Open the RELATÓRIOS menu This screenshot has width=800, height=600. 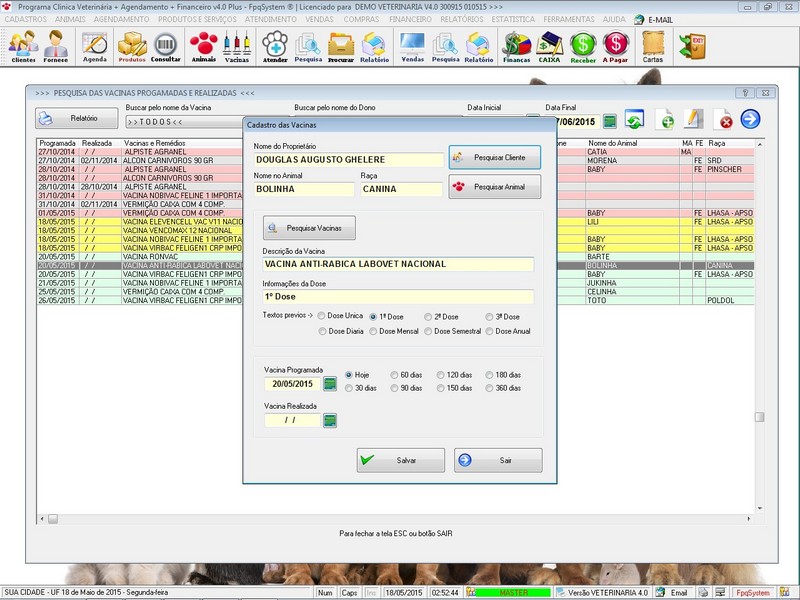pyautogui.click(x=462, y=19)
